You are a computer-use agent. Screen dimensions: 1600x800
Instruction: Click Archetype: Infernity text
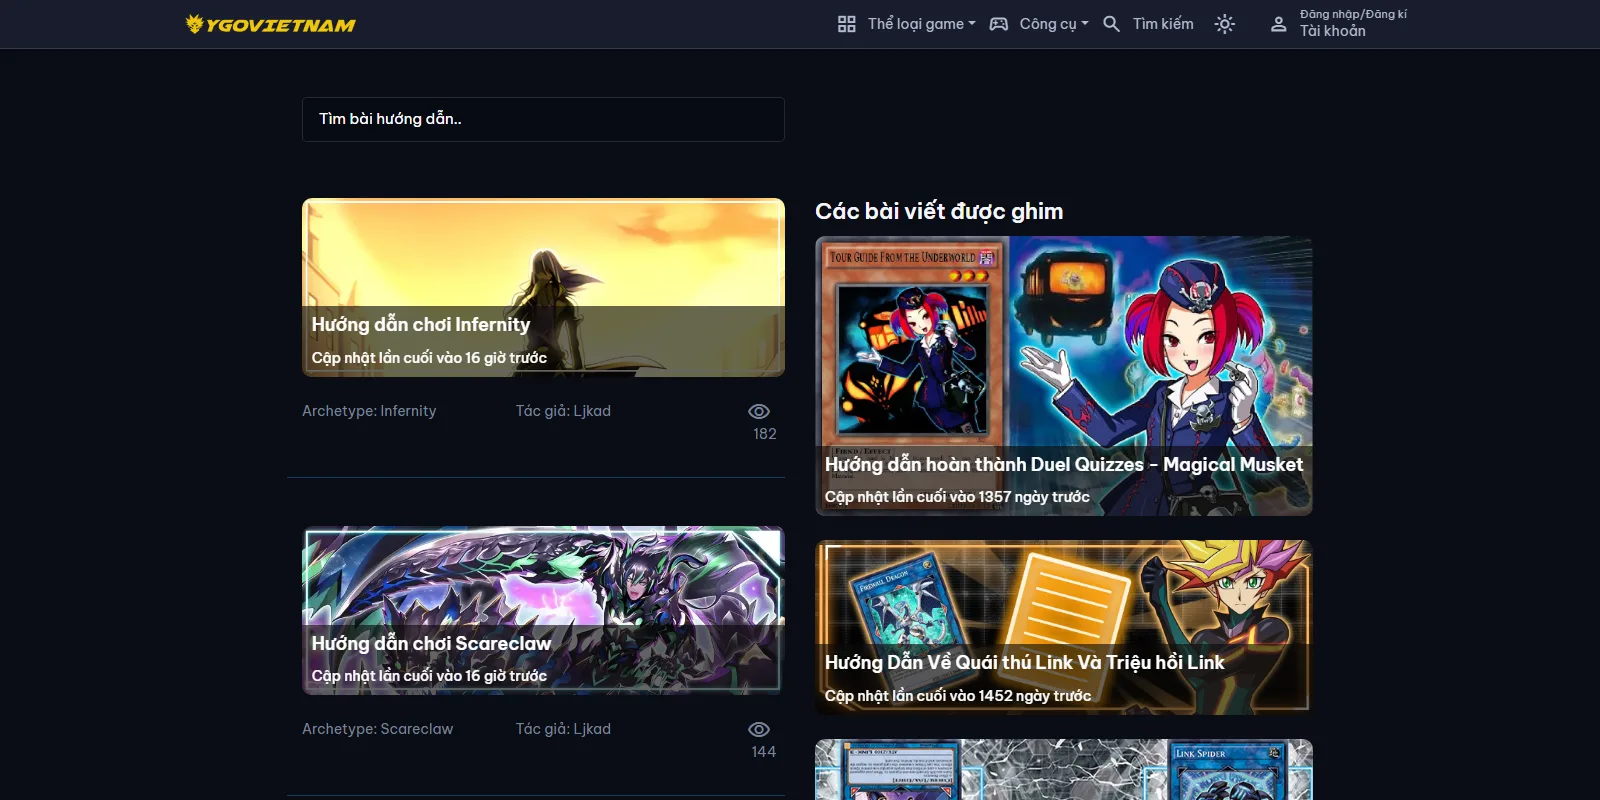click(369, 411)
